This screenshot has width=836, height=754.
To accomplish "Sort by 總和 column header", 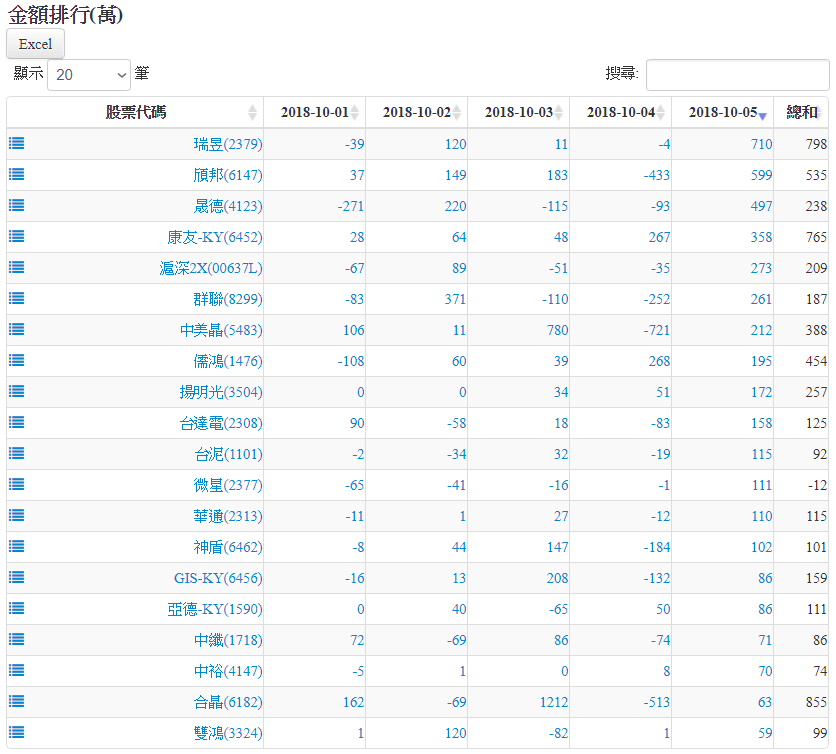I will [801, 112].
